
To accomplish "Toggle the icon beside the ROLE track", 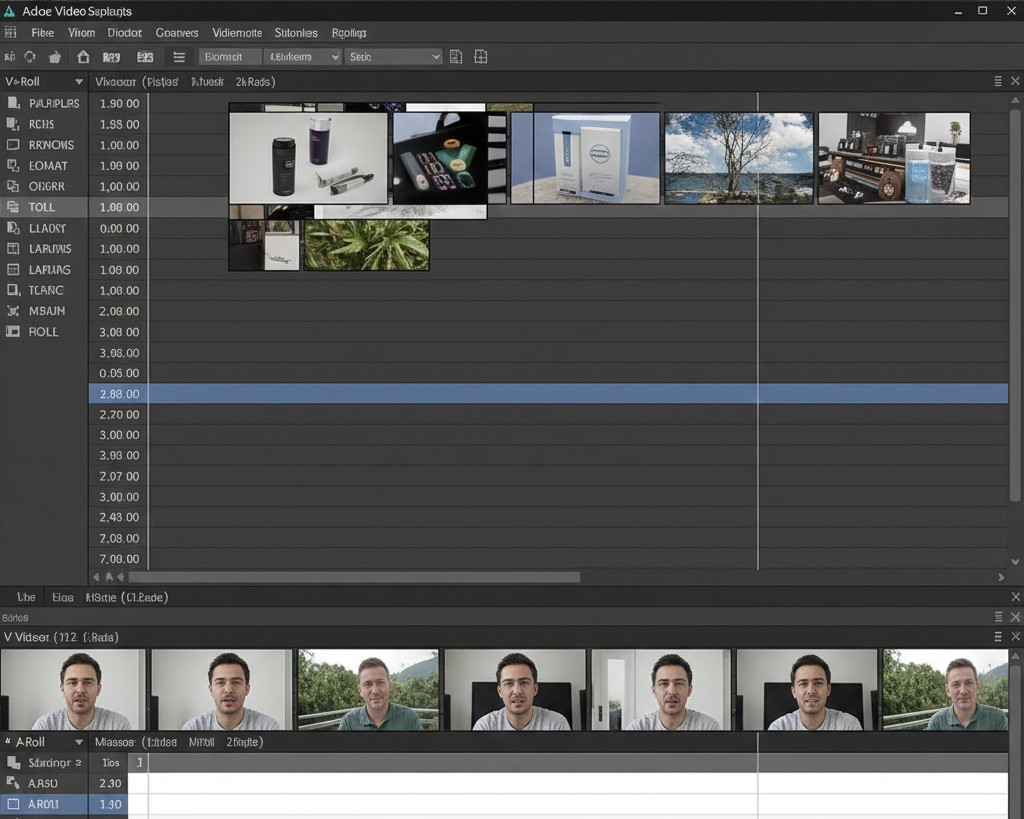I will coord(13,332).
